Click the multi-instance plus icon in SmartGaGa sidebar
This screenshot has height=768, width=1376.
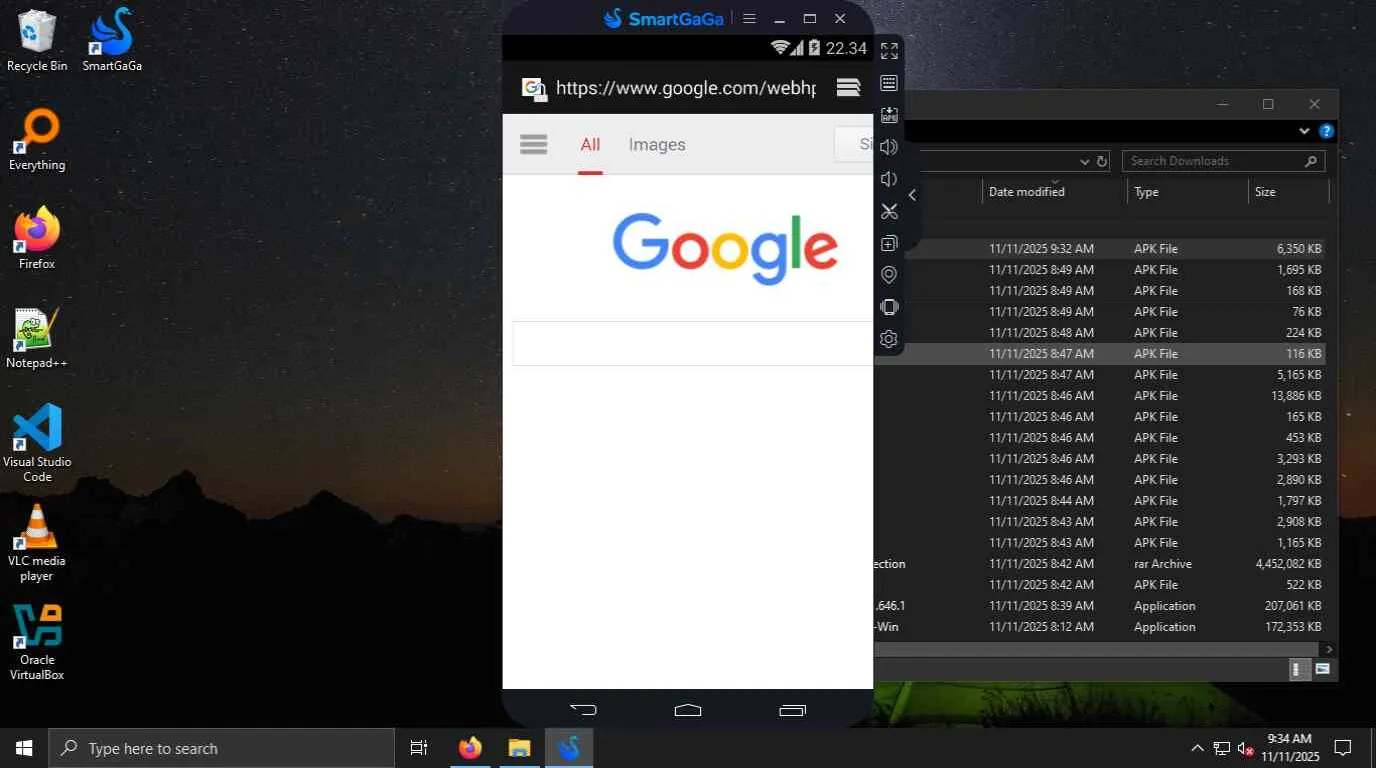click(889, 243)
